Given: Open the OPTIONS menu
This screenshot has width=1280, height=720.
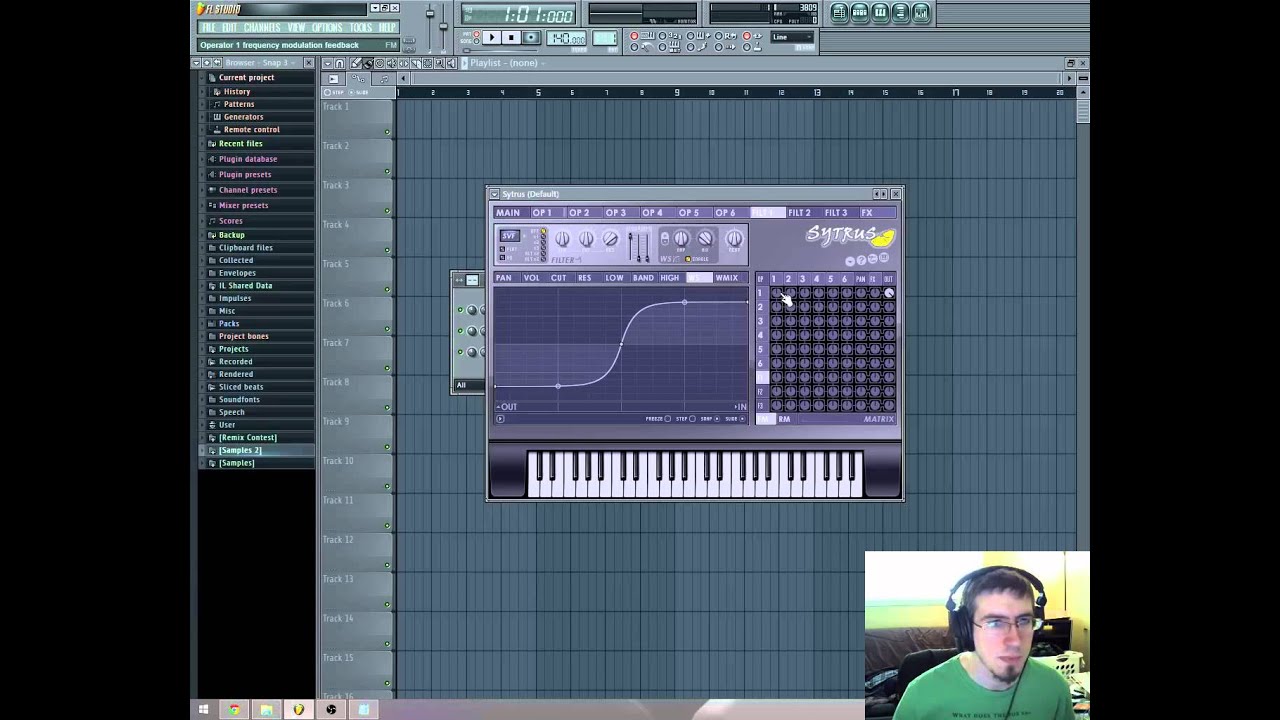Looking at the screenshot, I should coord(327,27).
